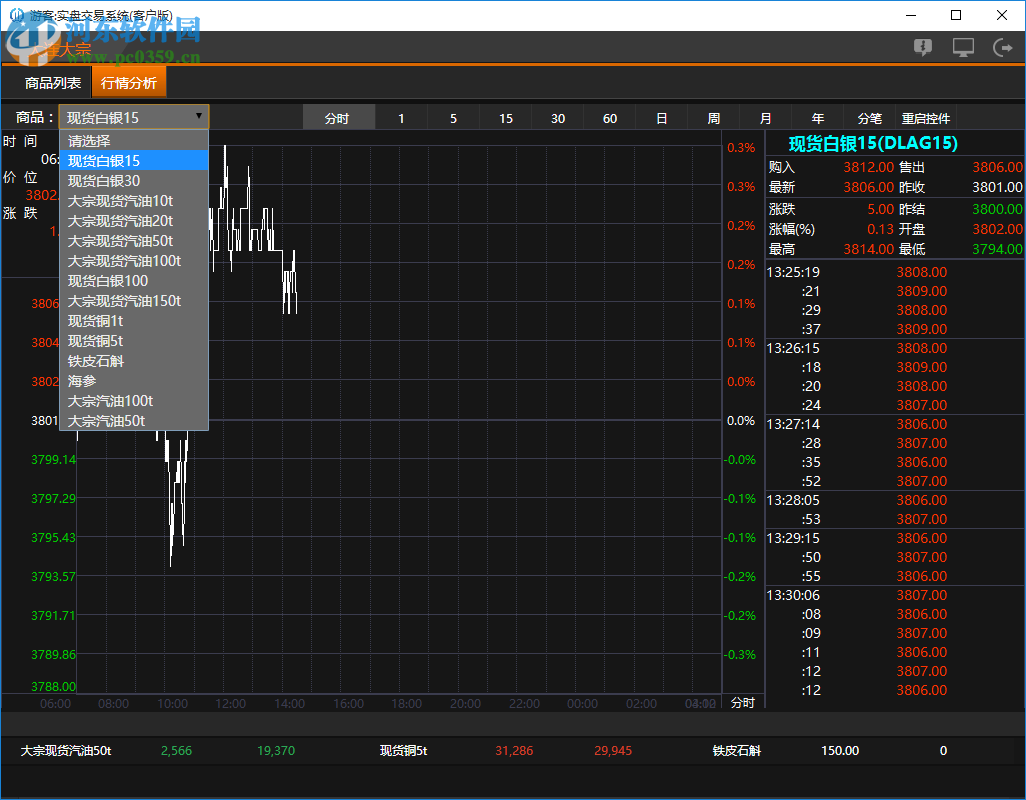This screenshot has height=800, width=1026.
Task: Show the 分时 time-sharing chart
Action: (338, 118)
